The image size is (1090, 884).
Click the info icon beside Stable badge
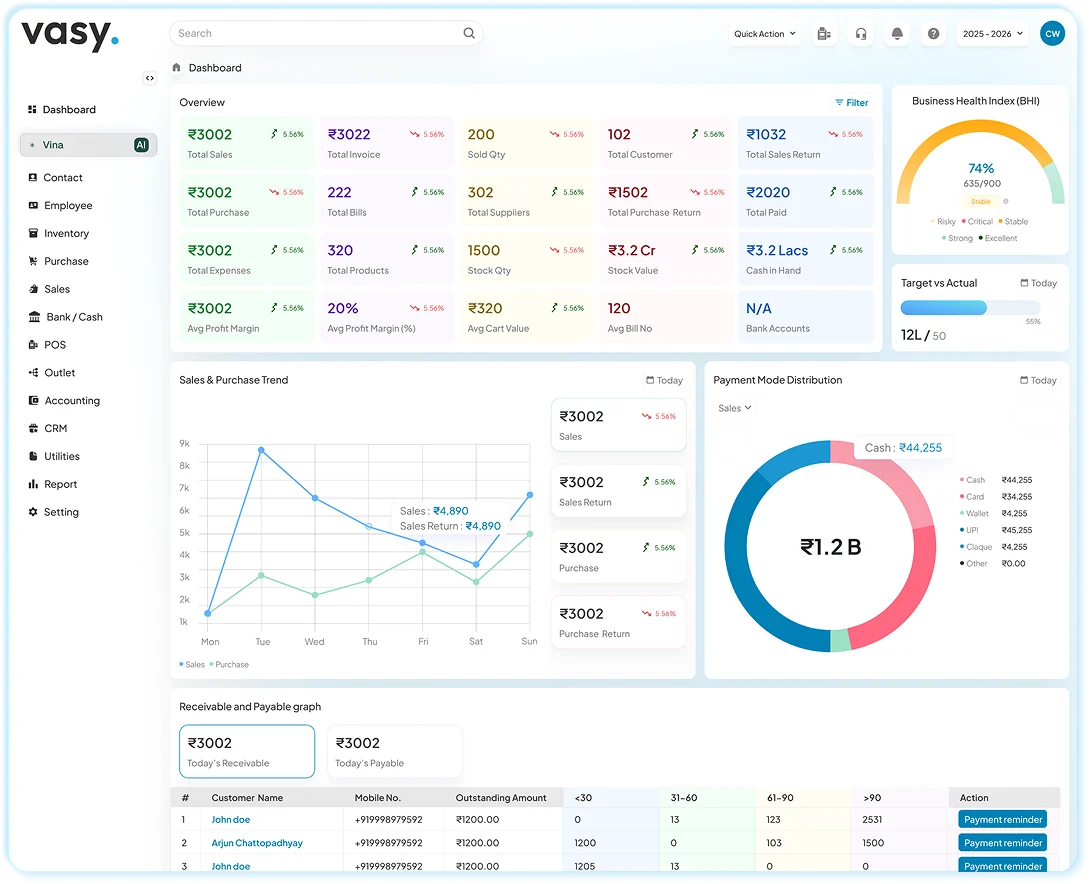click(1005, 202)
